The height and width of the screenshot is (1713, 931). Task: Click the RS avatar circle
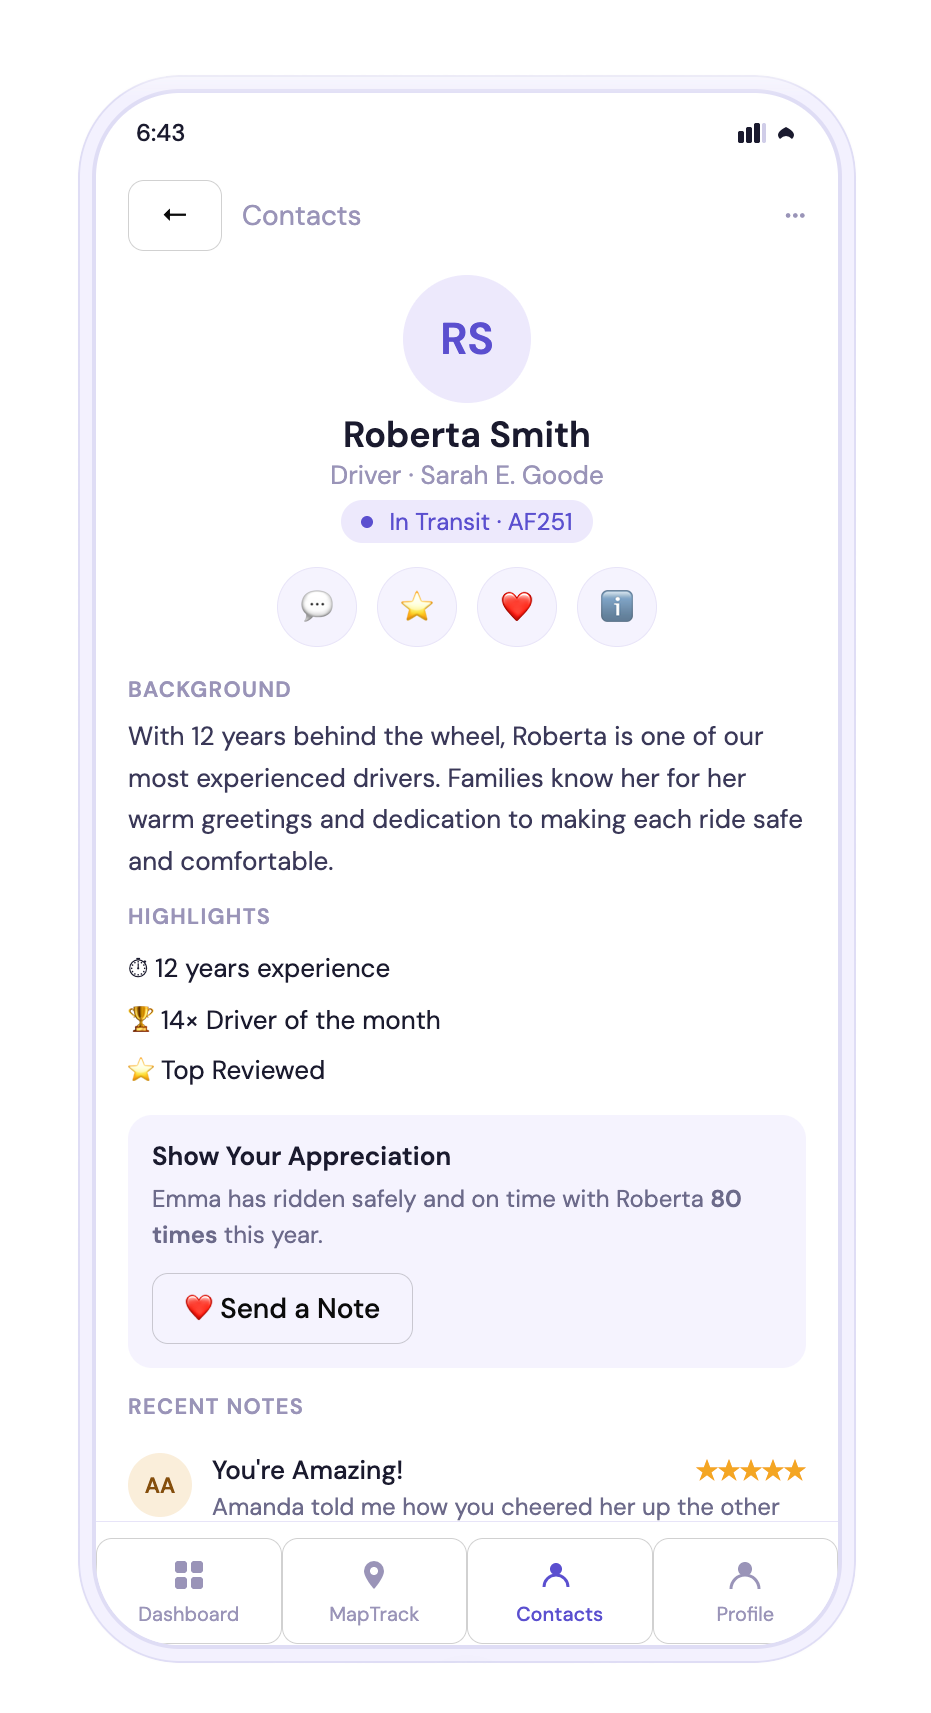tap(467, 339)
